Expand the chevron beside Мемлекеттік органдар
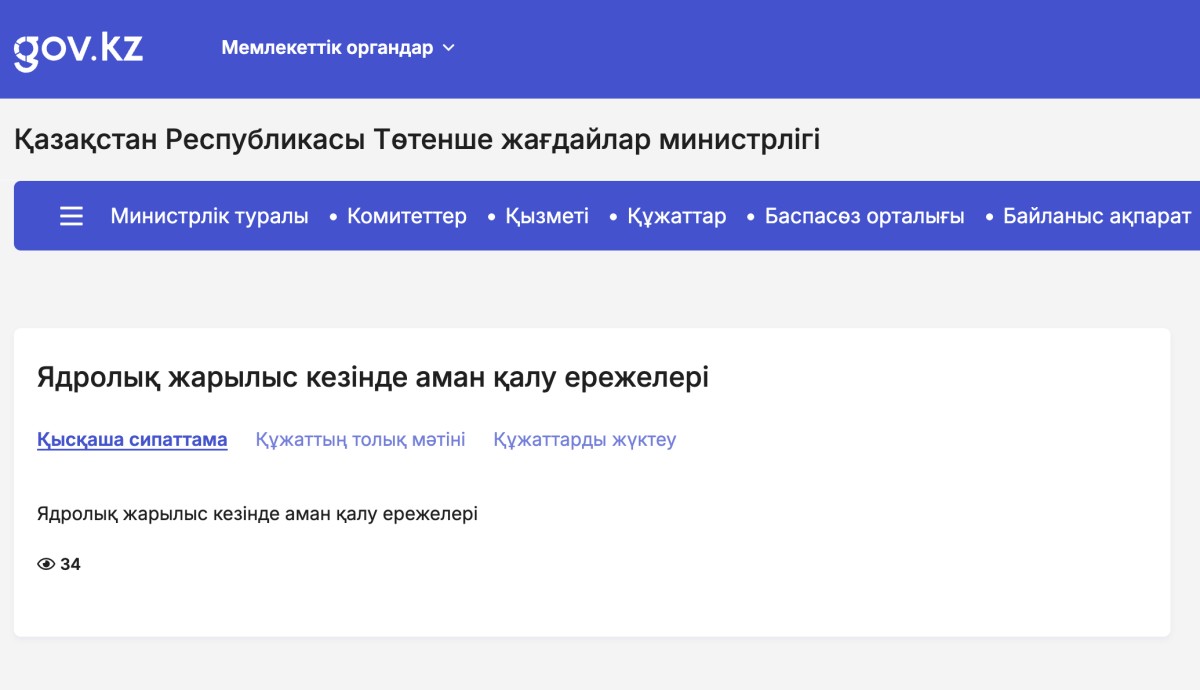The image size is (1200, 690). [x=448, y=48]
